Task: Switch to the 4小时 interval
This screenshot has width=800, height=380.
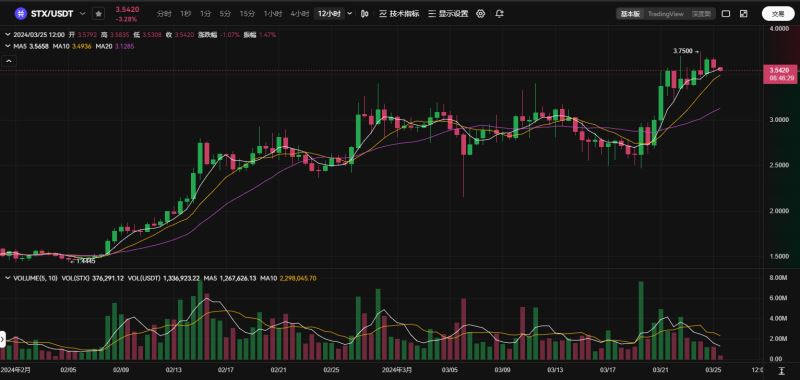Action: pos(299,14)
